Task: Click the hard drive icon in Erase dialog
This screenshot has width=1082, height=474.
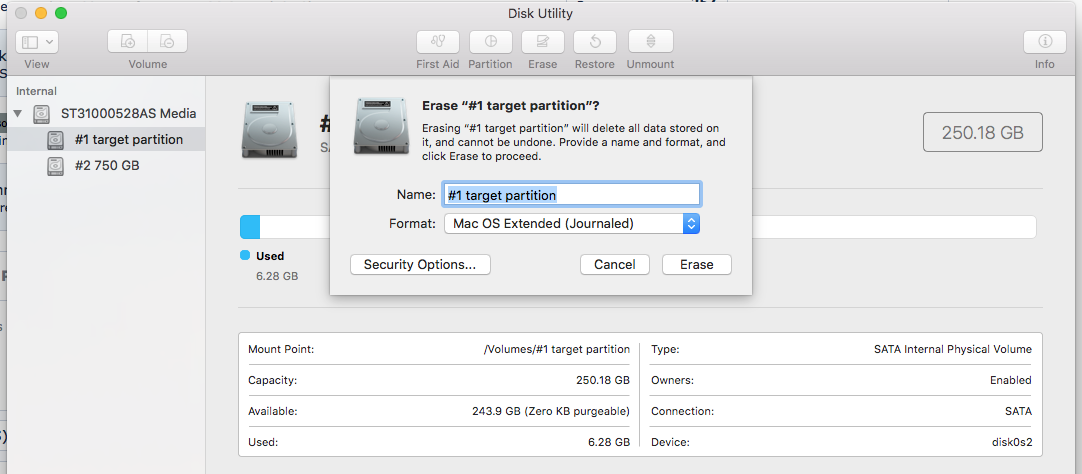Action: pos(382,126)
